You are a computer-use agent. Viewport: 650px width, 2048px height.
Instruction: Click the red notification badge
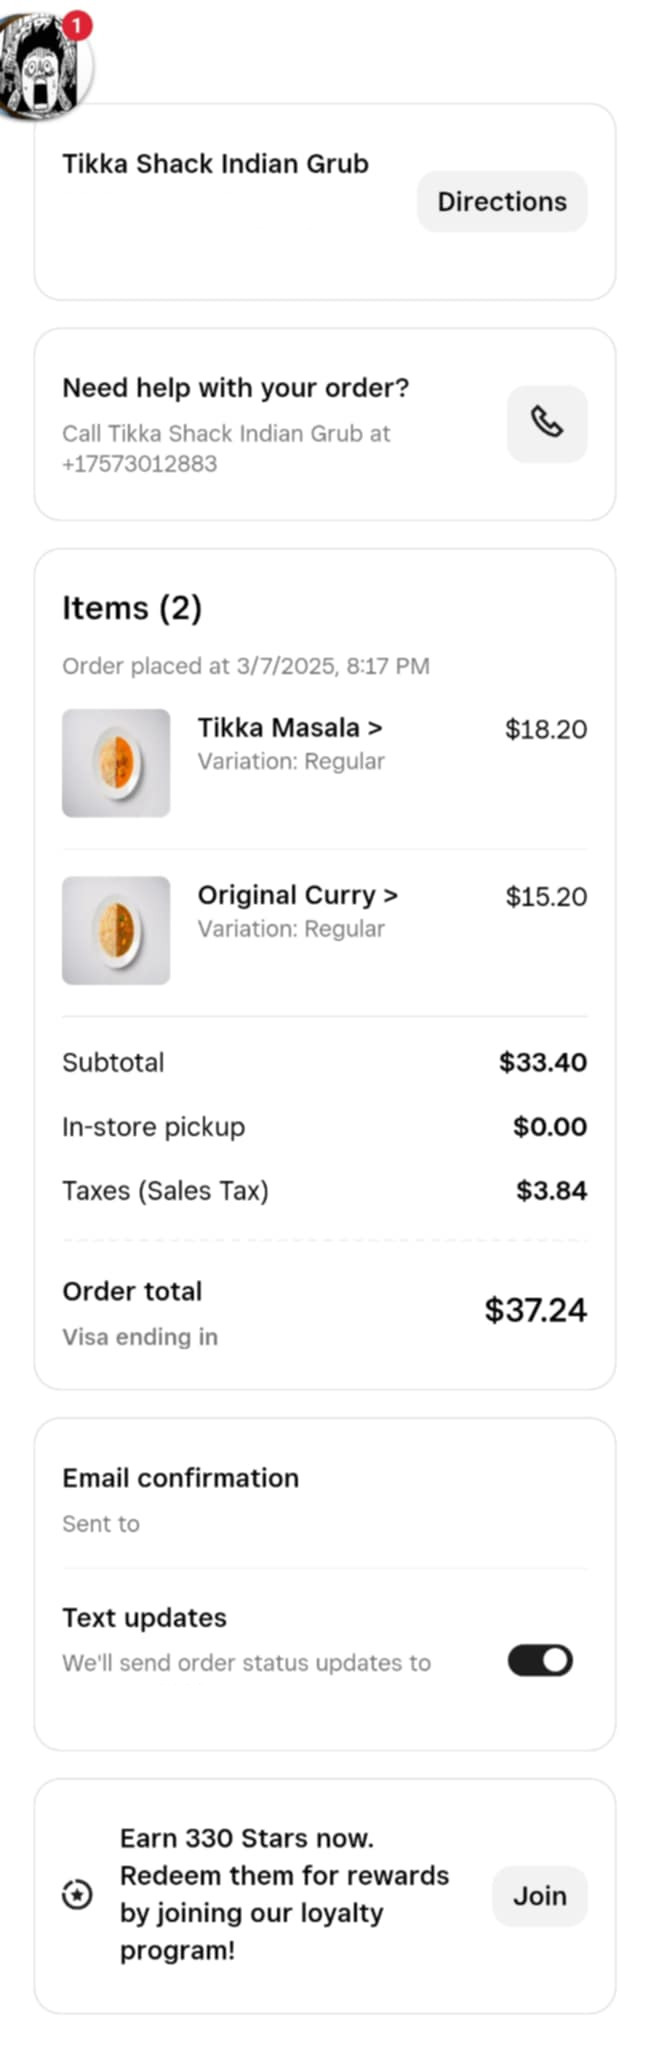point(78,24)
